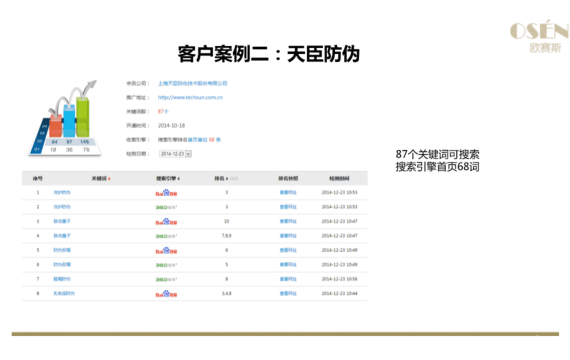
Task: Click the 87个 keyword count link
Action: (x=163, y=111)
